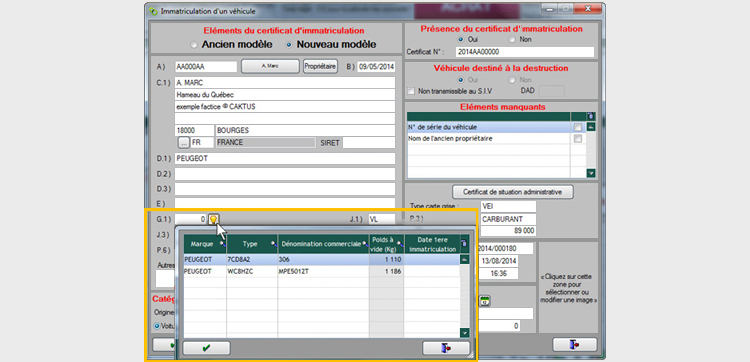Click the small green calendar icon
The width and height of the screenshot is (750, 362).
(485, 301)
